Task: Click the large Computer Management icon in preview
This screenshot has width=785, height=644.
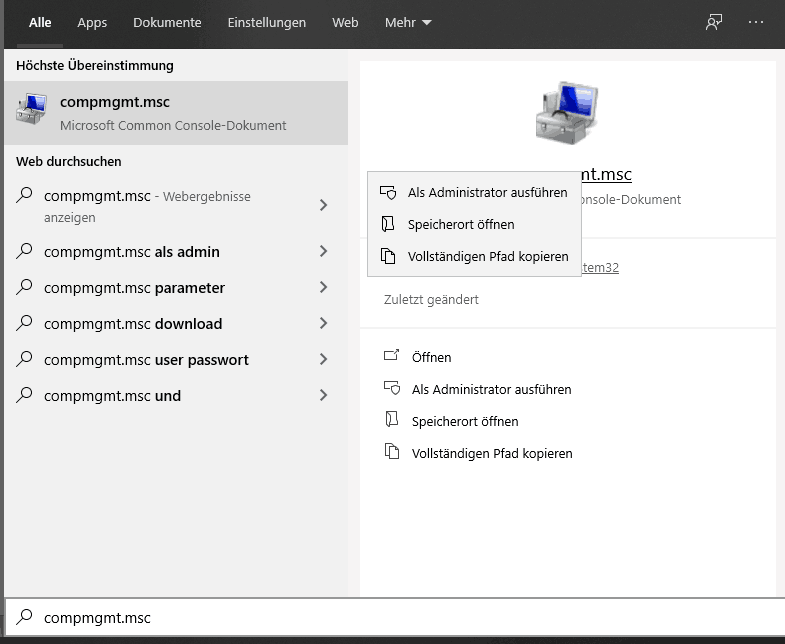Action: [567, 113]
